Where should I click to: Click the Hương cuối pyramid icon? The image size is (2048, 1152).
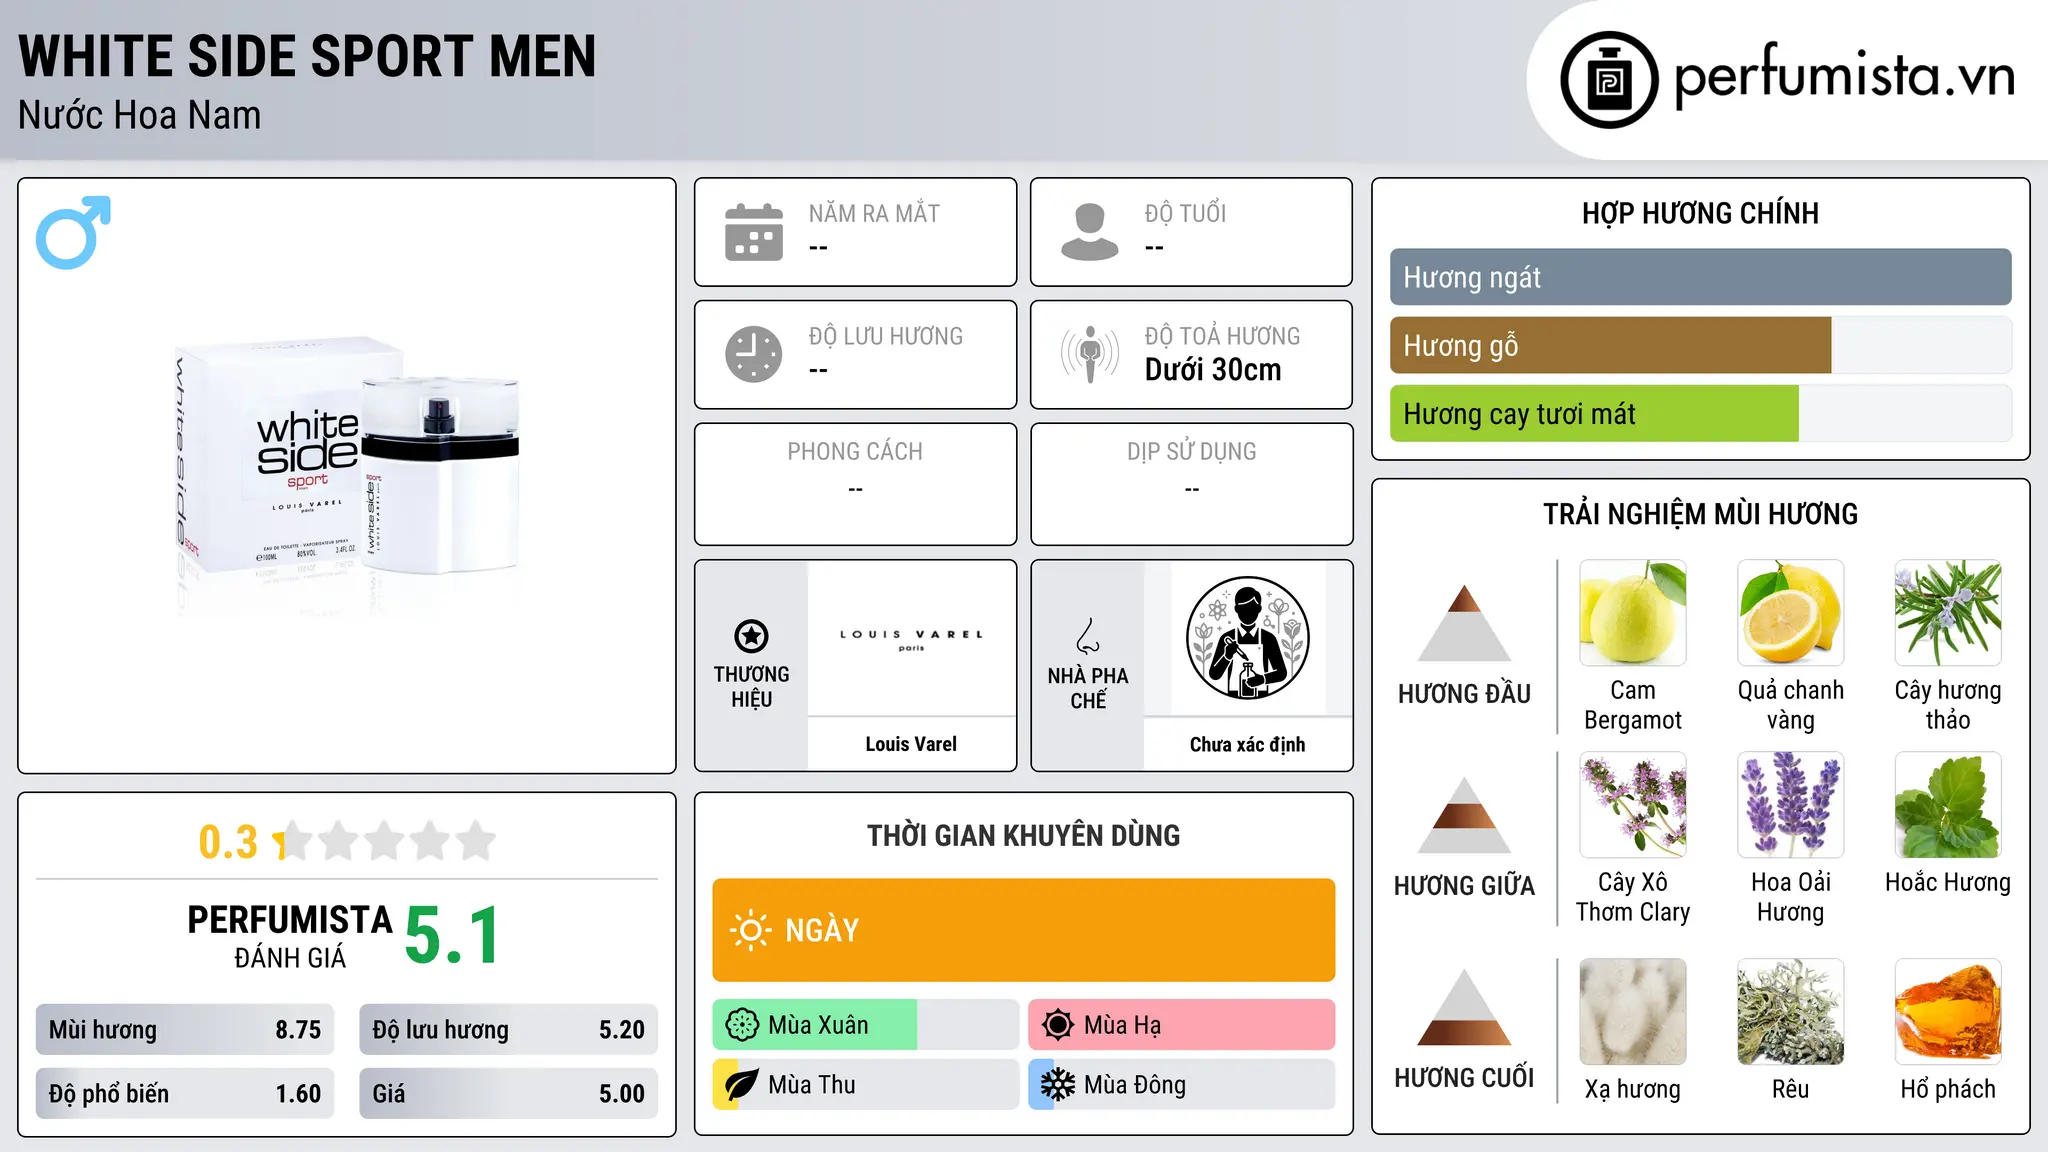(1464, 1007)
